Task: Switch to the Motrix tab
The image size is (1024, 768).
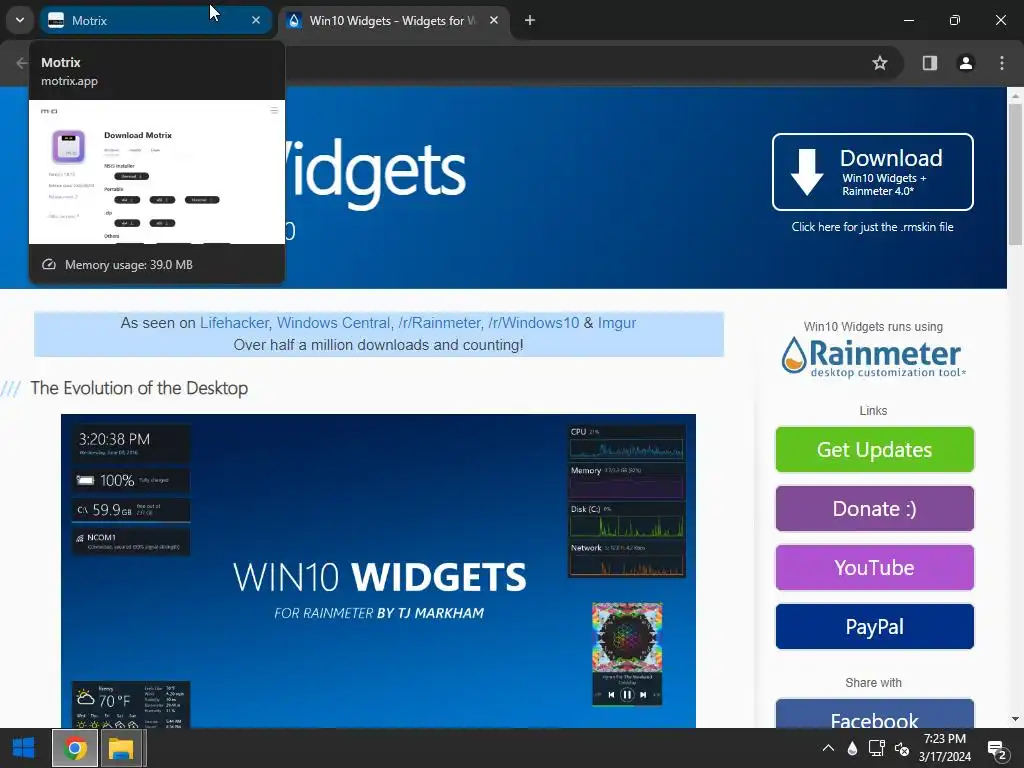Action: point(156,20)
